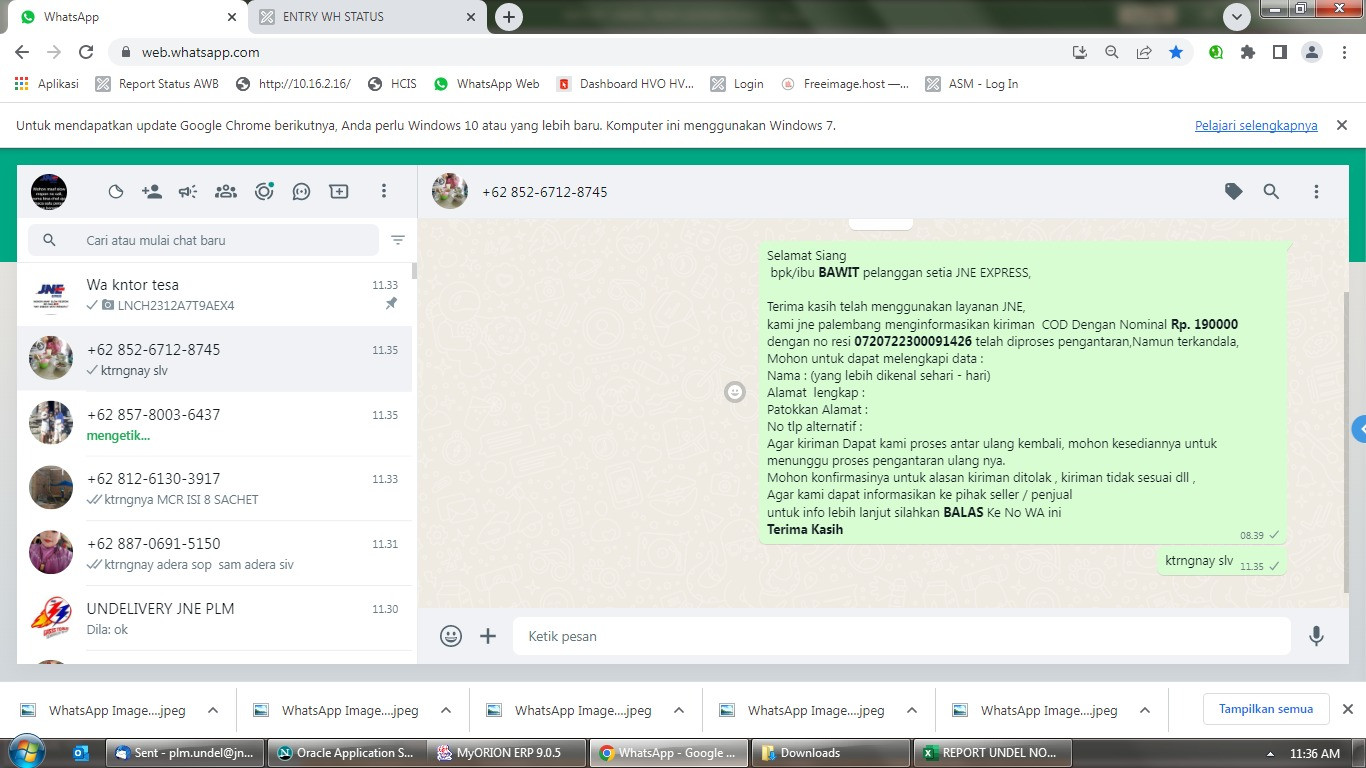Open the Report Status AWB bookmark
The image size is (1366, 768).
pyautogui.click(x=157, y=84)
